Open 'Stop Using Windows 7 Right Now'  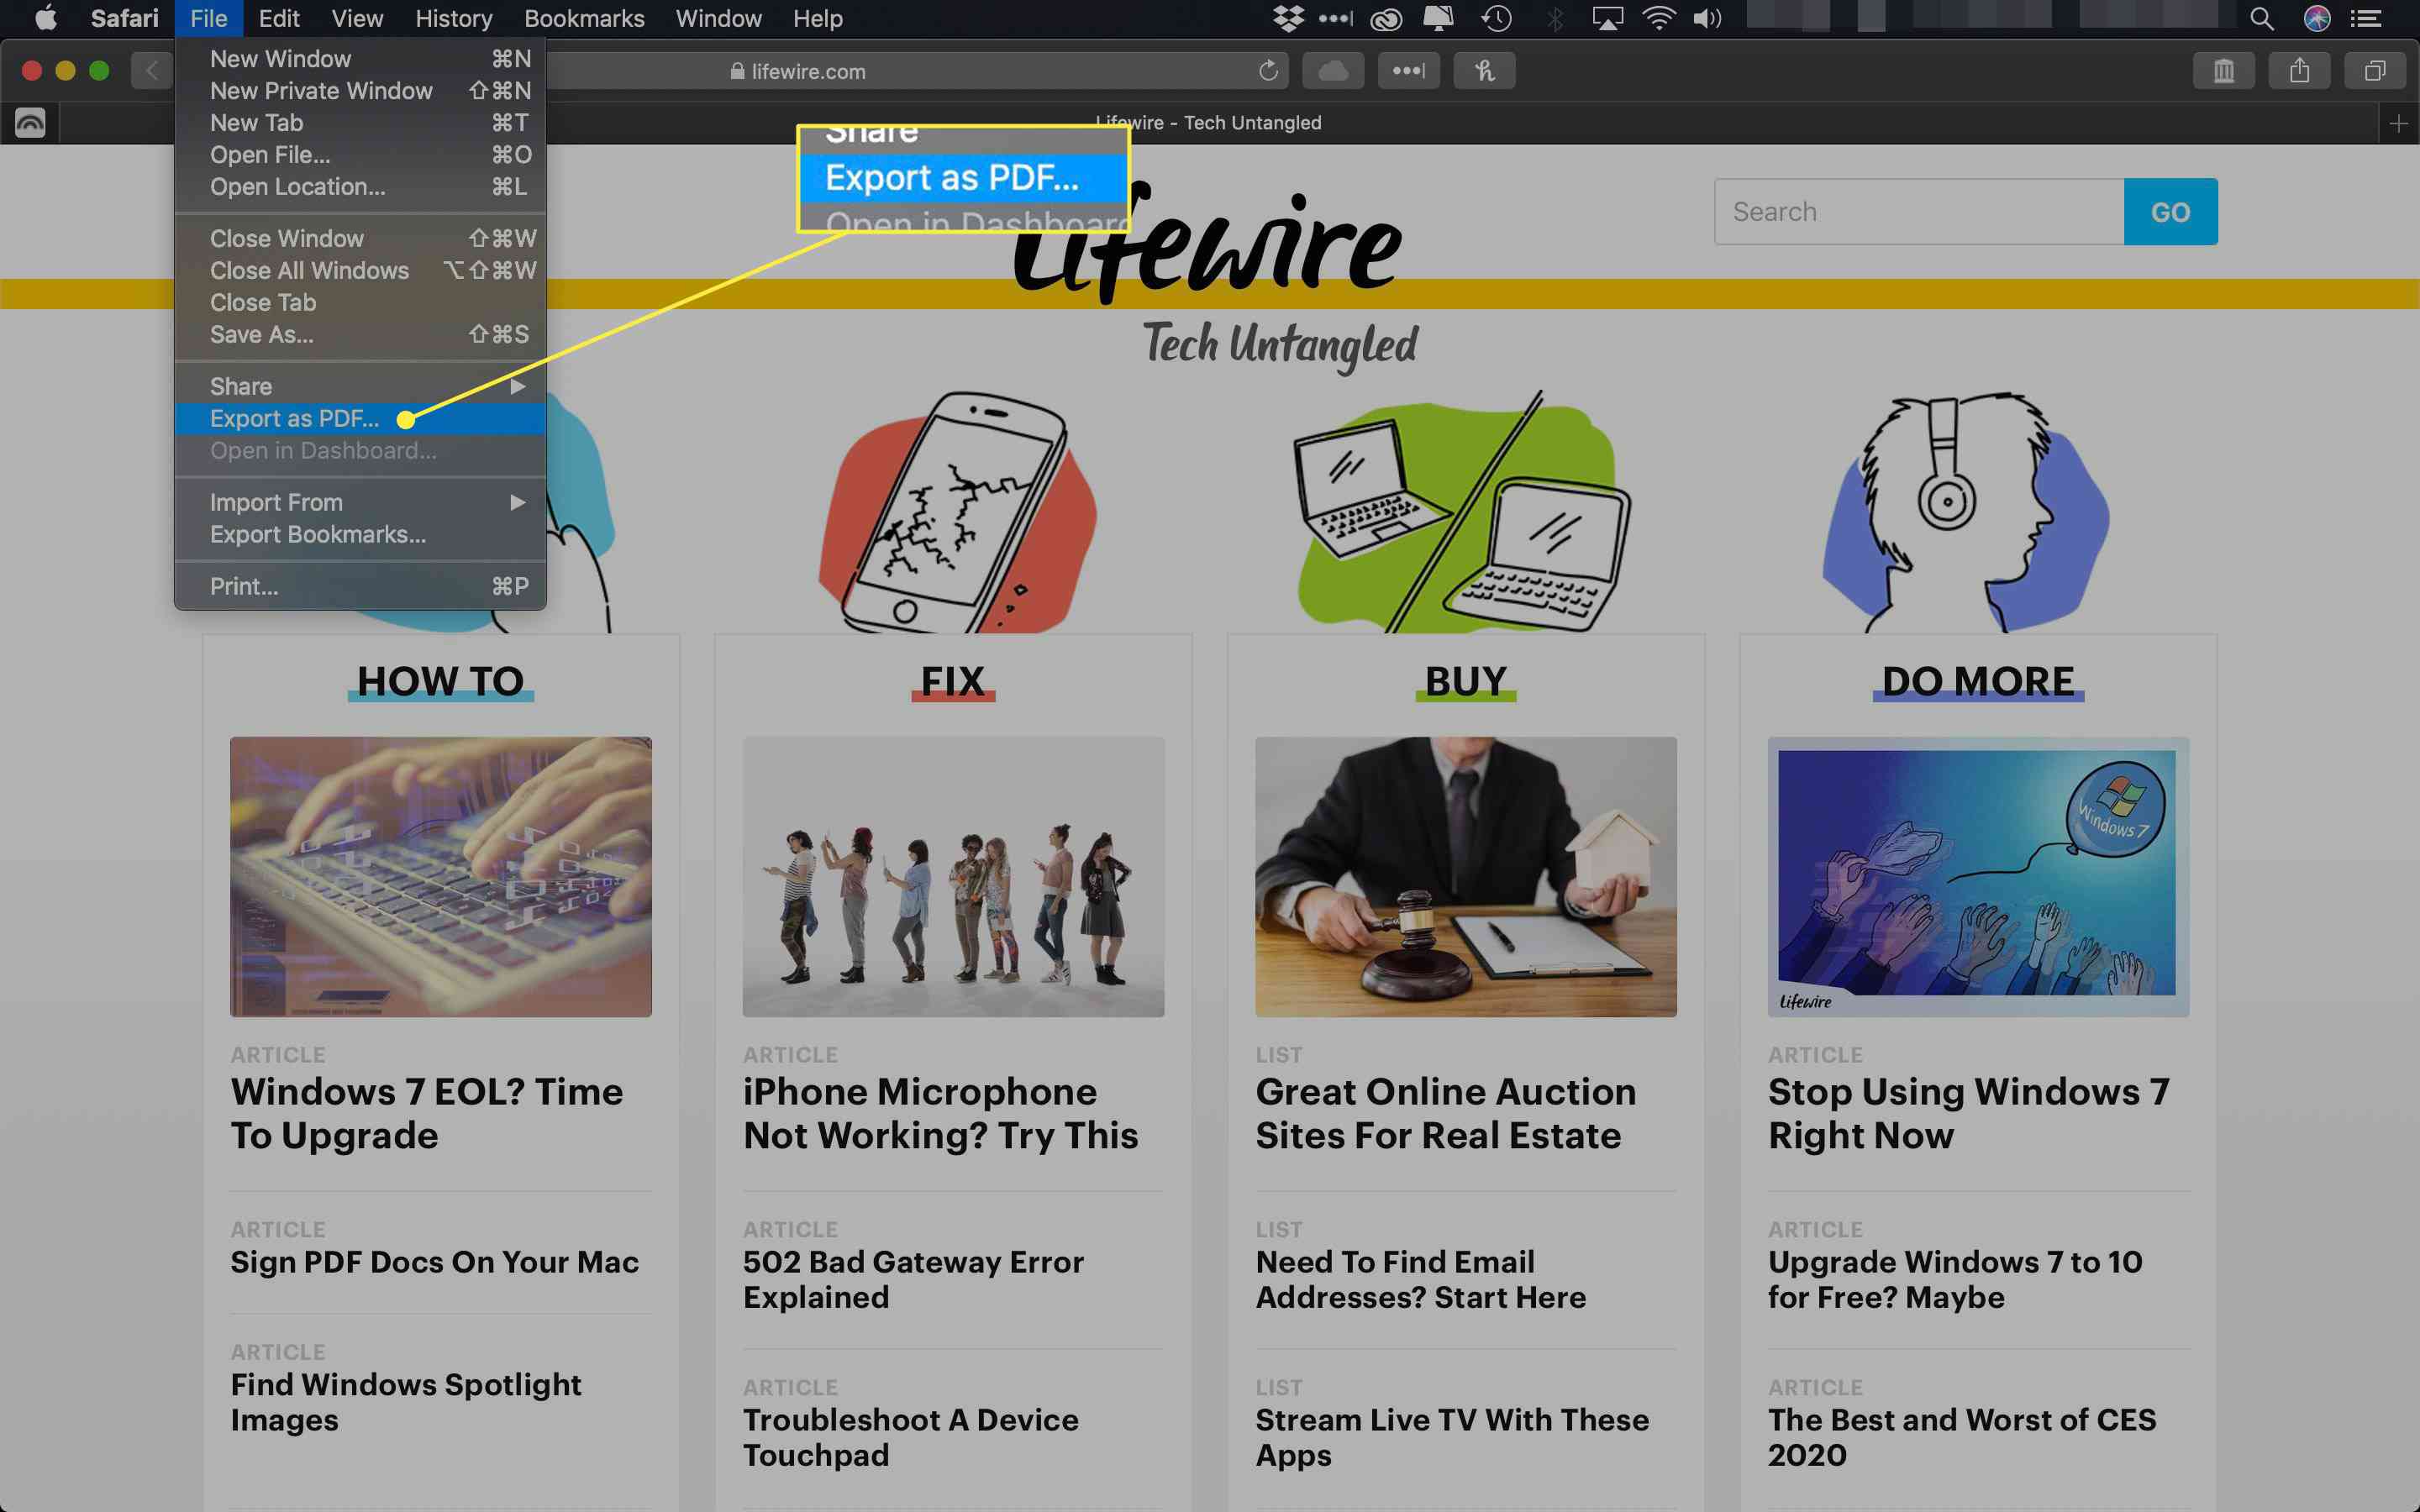[x=1968, y=1113]
